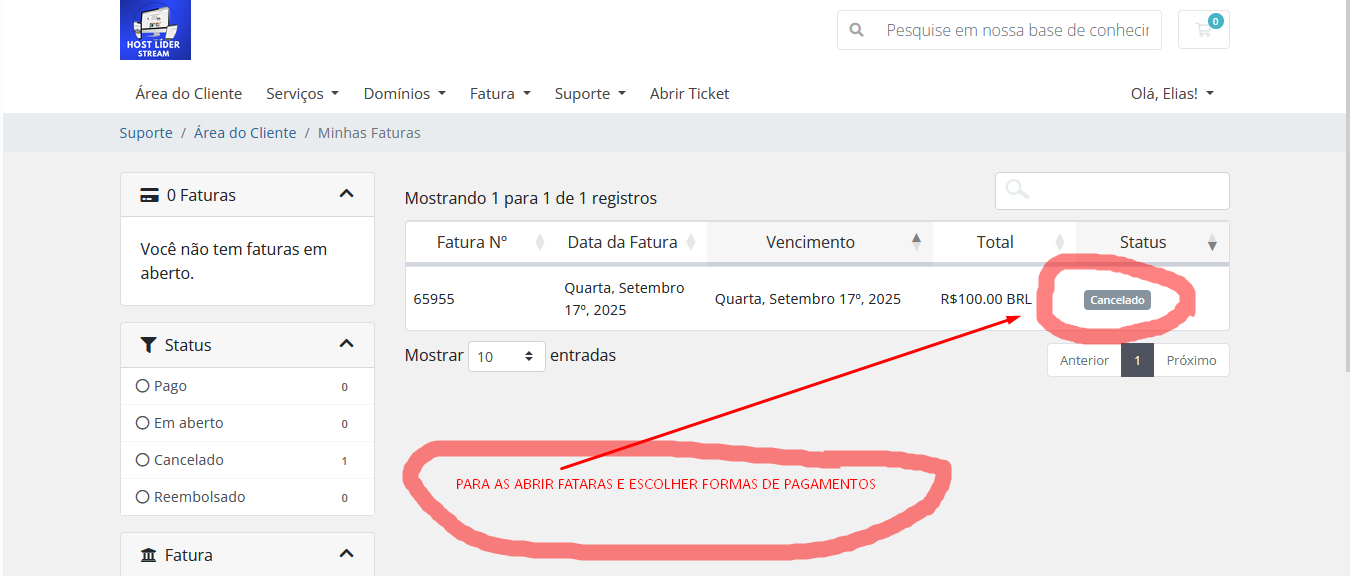Open the Mostrar entries count dropdown
The height and width of the screenshot is (576, 1350).
(x=506, y=357)
